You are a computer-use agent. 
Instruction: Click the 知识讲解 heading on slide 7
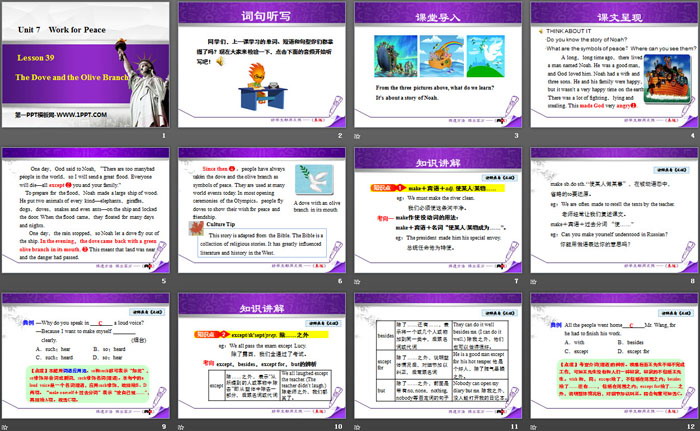tap(438, 163)
